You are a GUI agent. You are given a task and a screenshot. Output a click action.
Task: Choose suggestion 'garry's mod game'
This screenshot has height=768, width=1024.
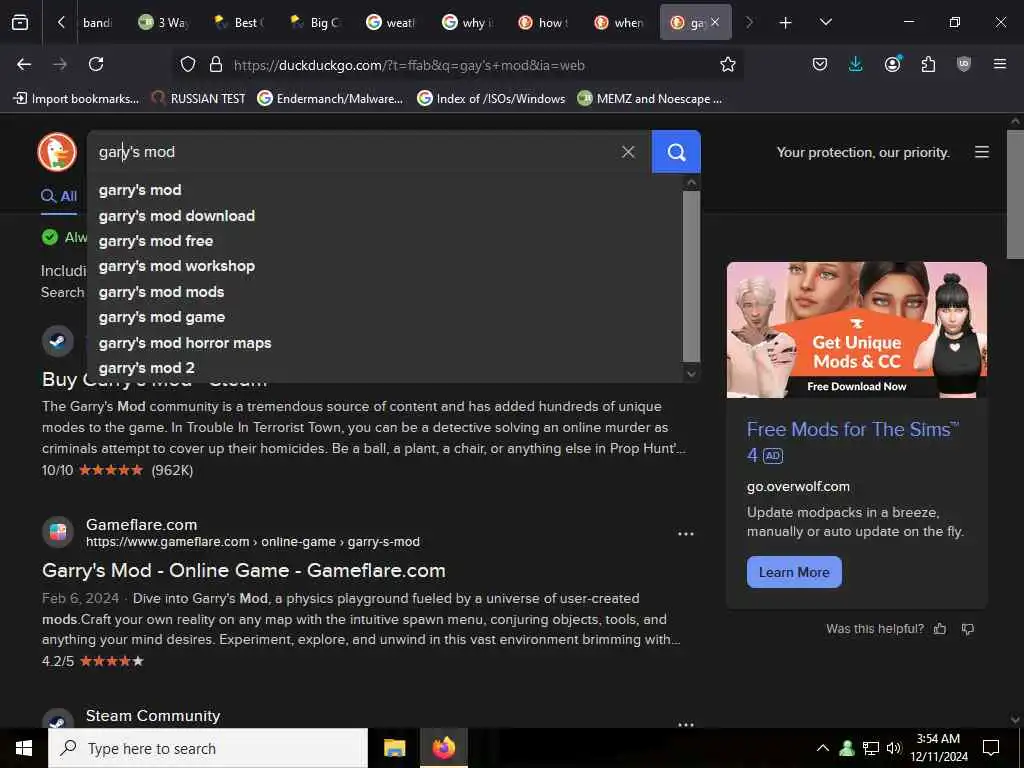coord(385,317)
